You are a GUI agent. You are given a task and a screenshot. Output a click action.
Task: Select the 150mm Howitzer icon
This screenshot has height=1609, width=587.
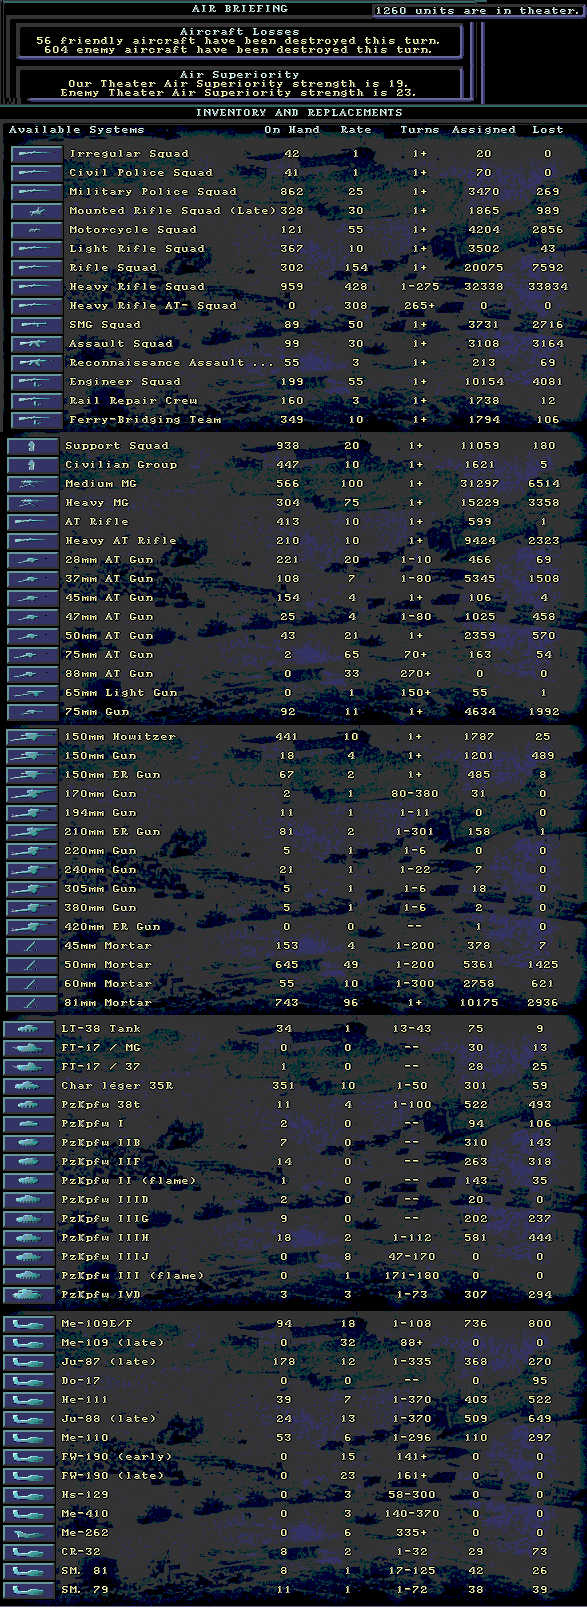[32, 737]
